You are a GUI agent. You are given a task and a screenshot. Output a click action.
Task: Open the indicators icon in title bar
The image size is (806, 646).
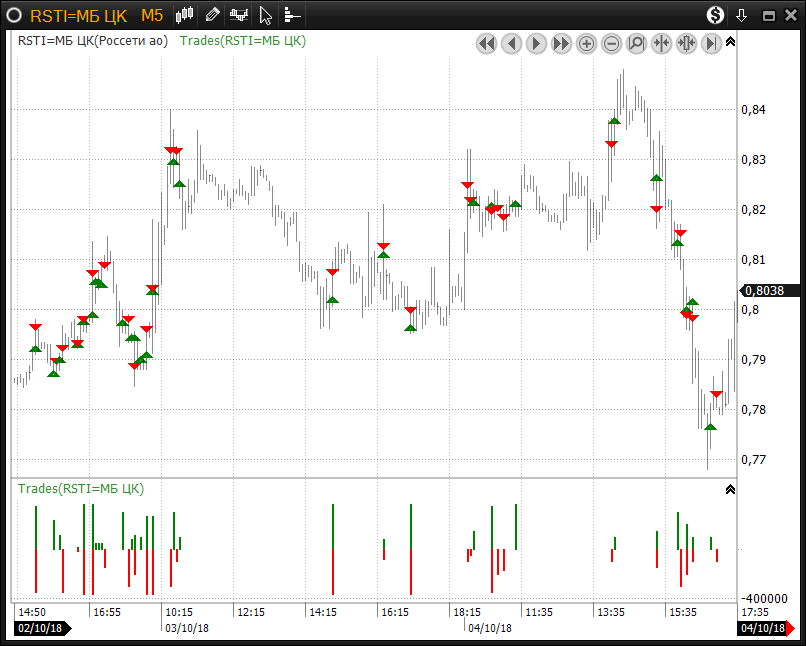pos(239,15)
